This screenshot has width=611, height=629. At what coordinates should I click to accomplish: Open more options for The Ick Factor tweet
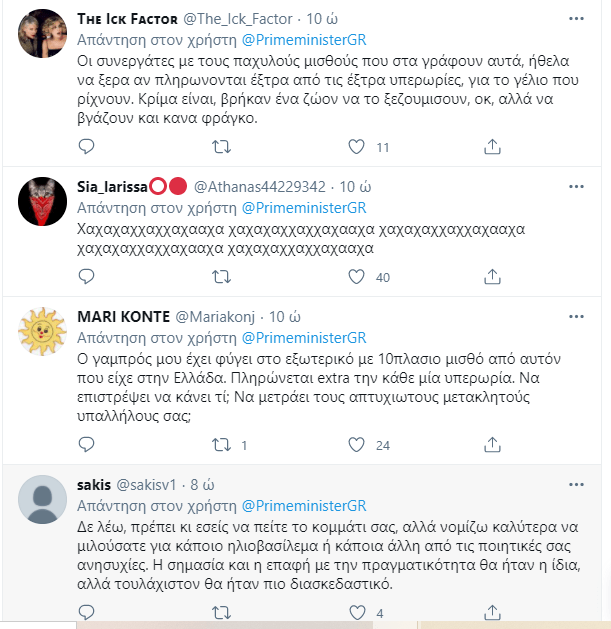575,19
